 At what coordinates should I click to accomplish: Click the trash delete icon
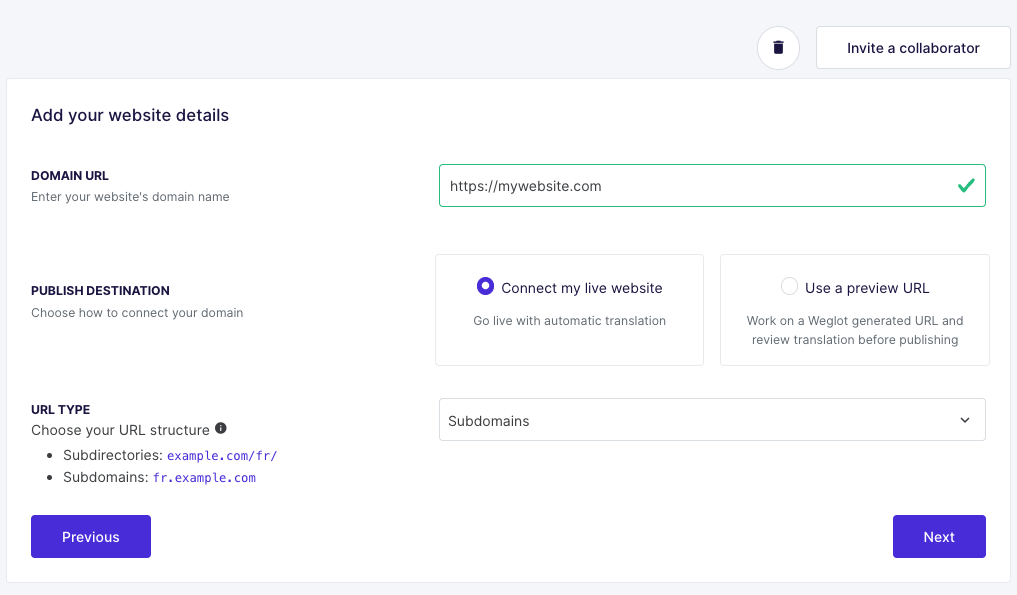point(778,47)
